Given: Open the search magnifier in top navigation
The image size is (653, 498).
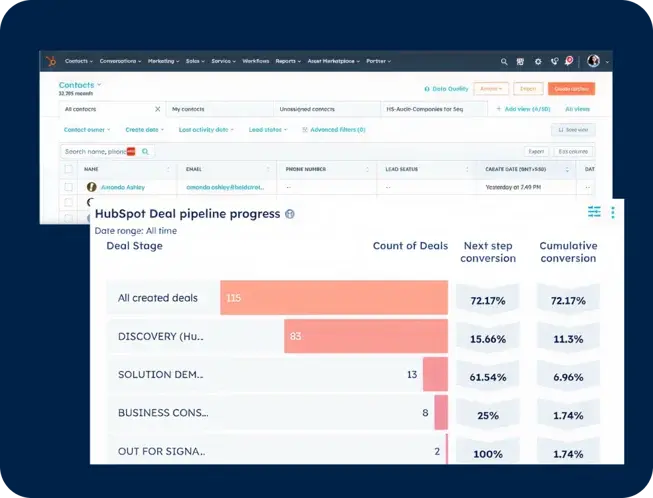Looking at the screenshot, I should pyautogui.click(x=504, y=62).
